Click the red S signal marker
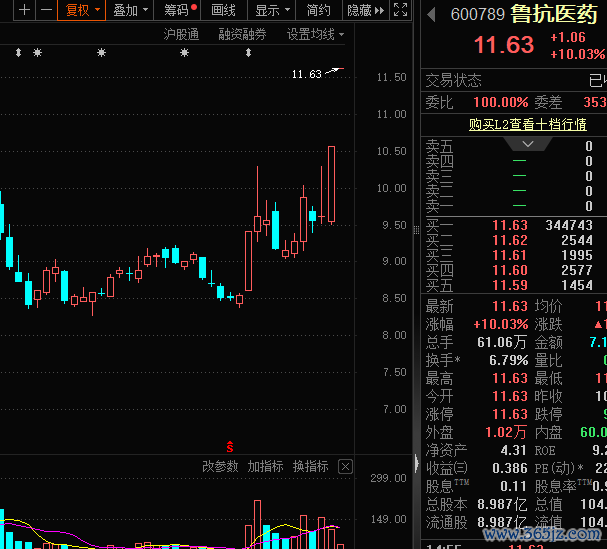Viewport: 607px width, 549px height. click(x=230, y=447)
